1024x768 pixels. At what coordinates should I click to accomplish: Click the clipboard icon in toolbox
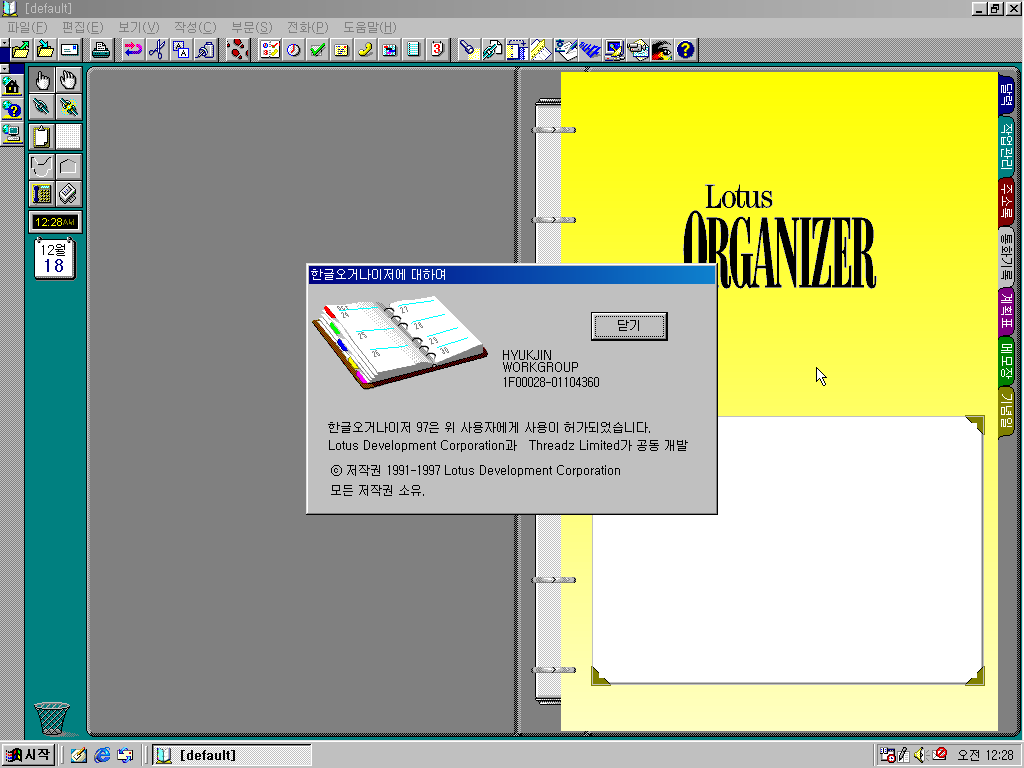pyautogui.click(x=42, y=137)
